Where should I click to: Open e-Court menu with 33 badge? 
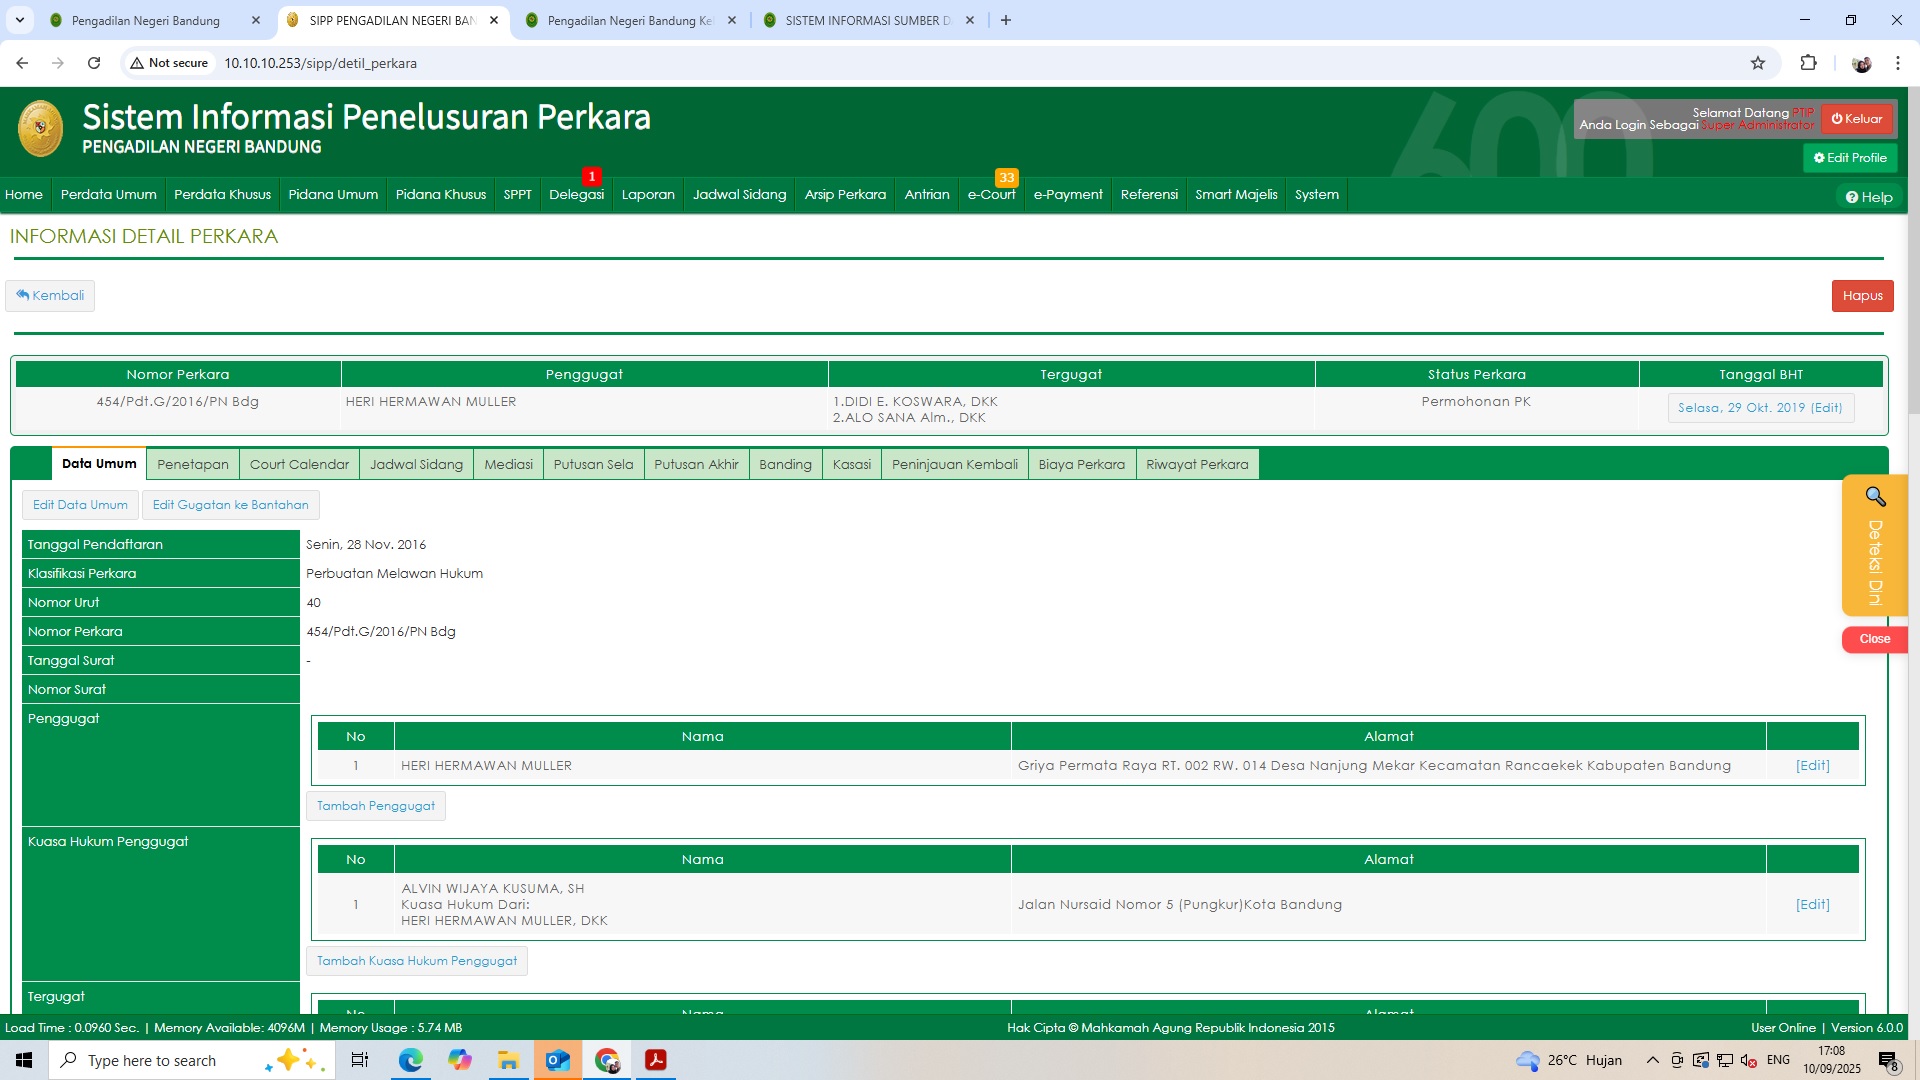(x=991, y=195)
